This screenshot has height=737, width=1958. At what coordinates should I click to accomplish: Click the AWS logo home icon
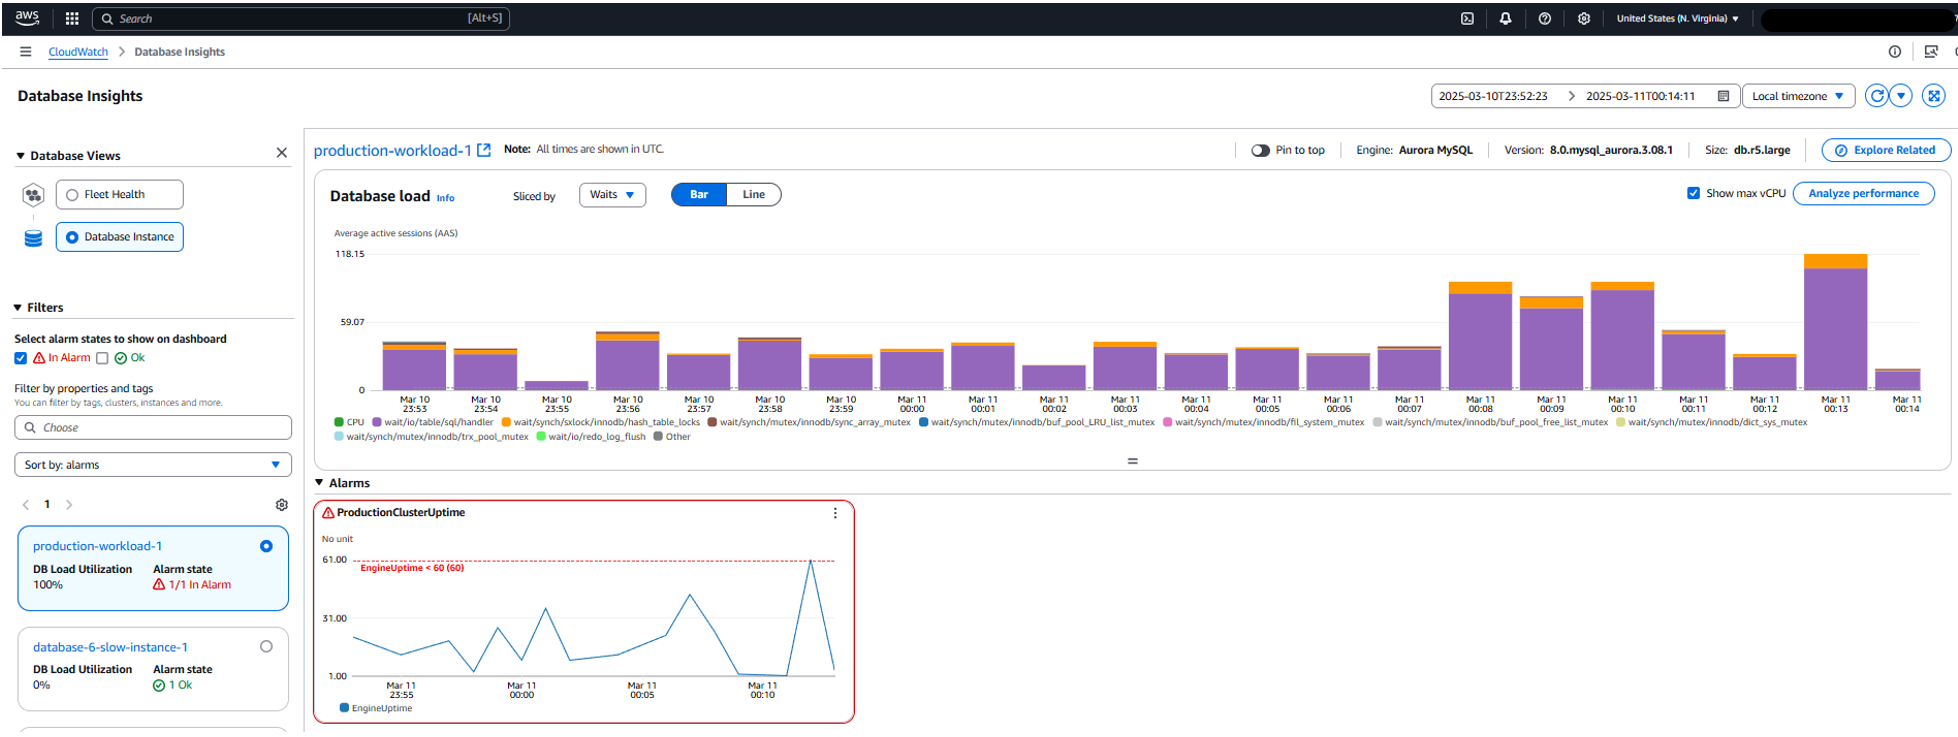click(x=27, y=18)
